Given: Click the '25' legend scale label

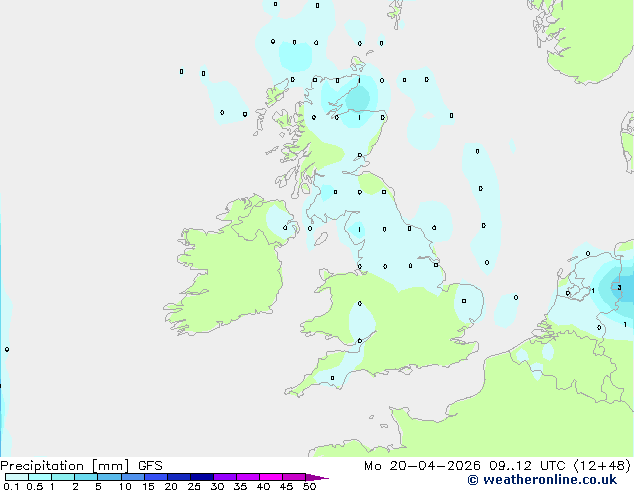Looking at the screenshot, I should point(194,486).
